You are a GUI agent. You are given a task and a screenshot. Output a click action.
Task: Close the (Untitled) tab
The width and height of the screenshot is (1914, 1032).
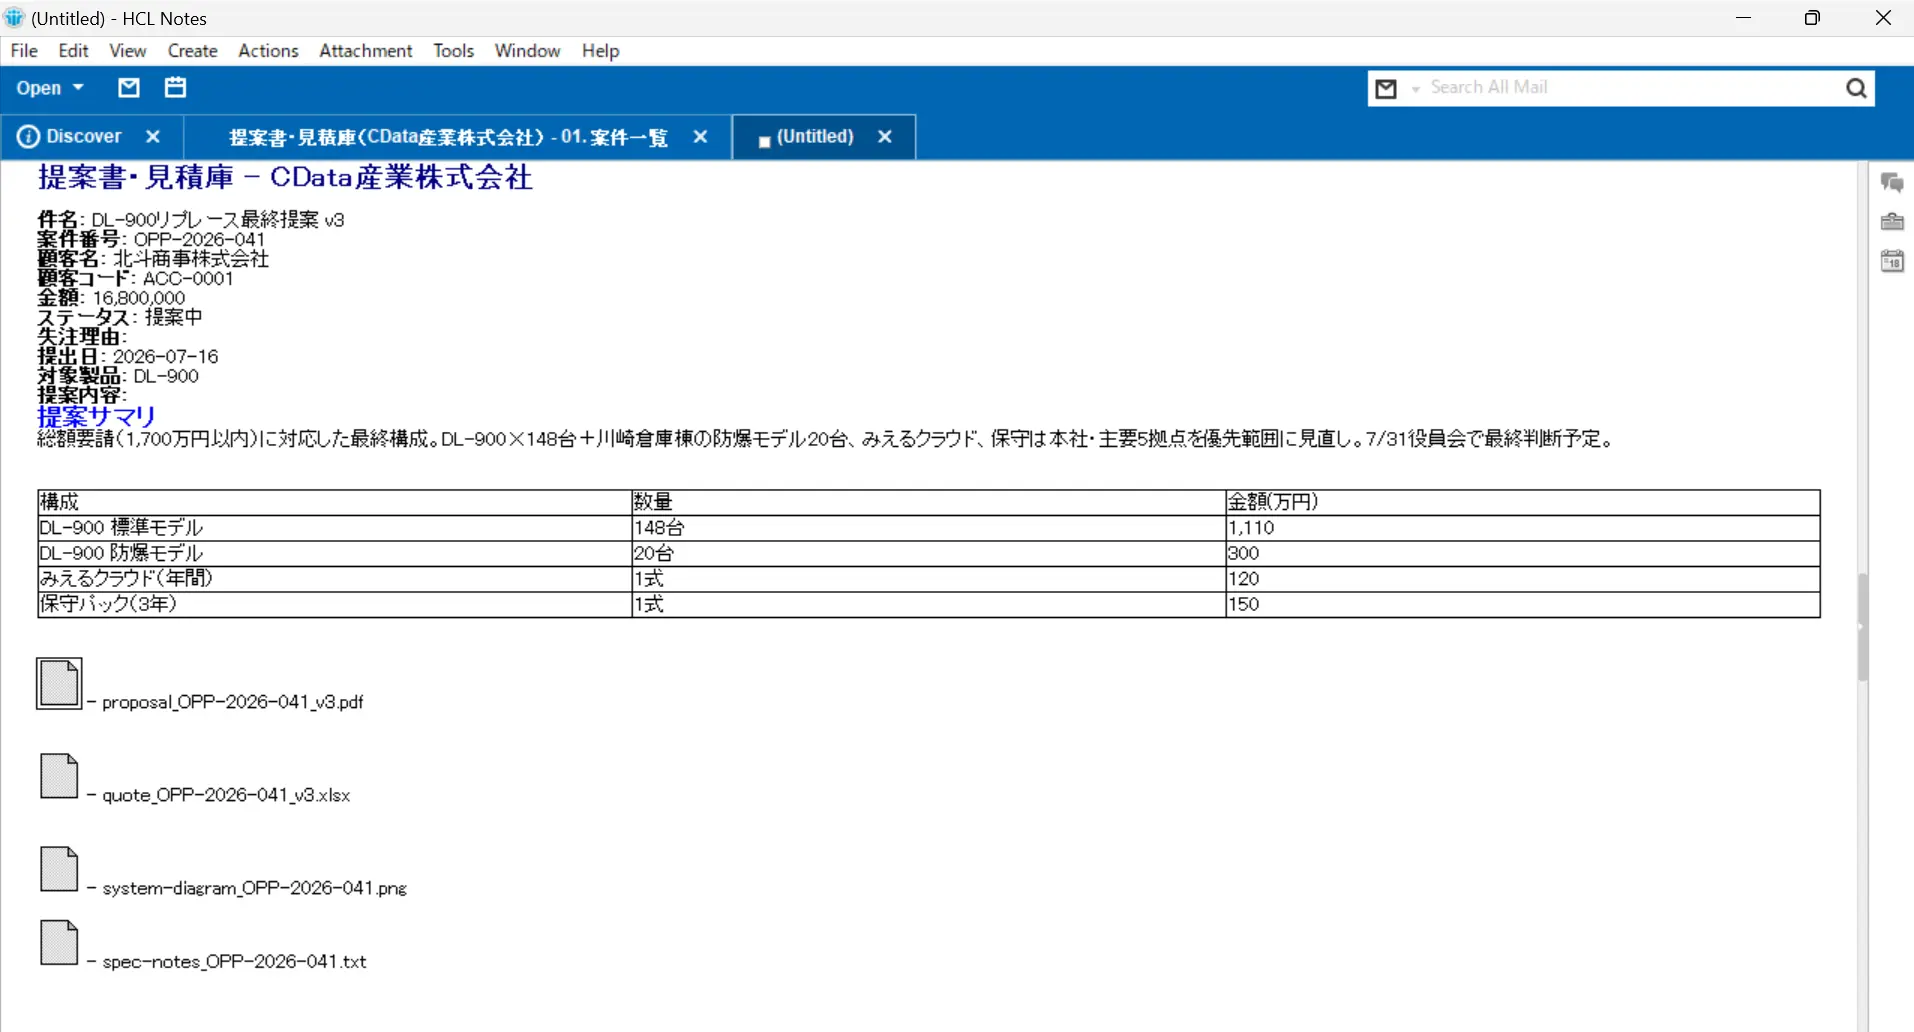click(x=884, y=137)
